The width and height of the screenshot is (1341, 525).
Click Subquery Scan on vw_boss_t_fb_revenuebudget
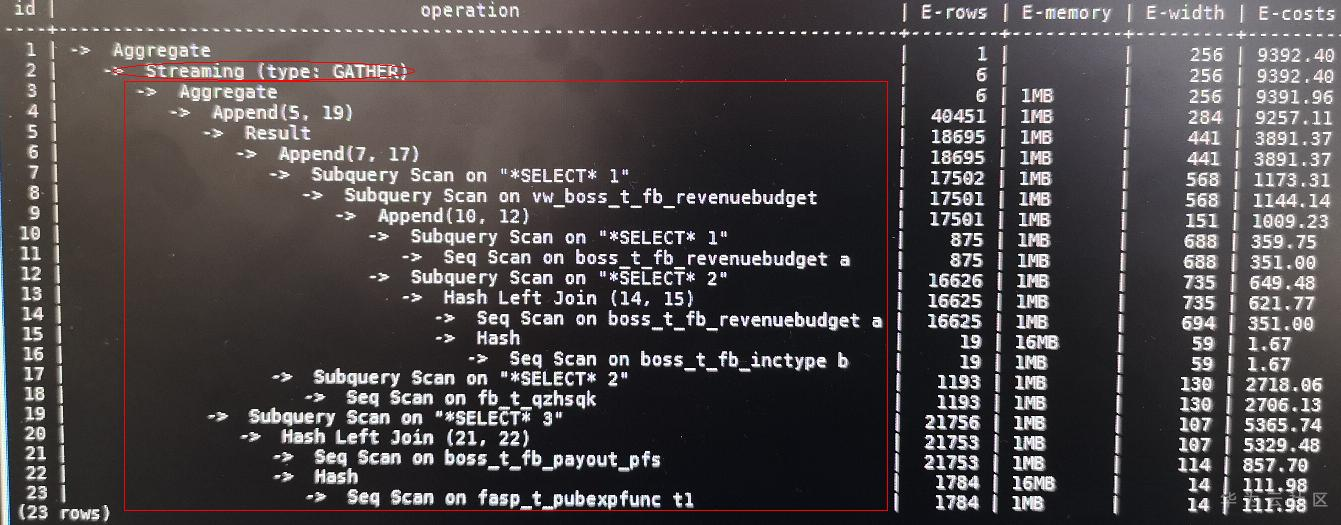coord(581,196)
